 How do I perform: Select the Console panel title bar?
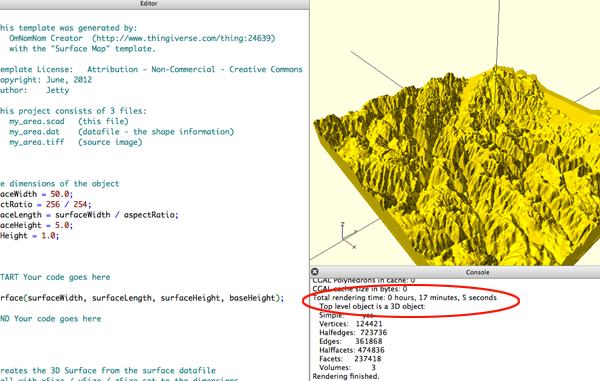(x=455, y=272)
